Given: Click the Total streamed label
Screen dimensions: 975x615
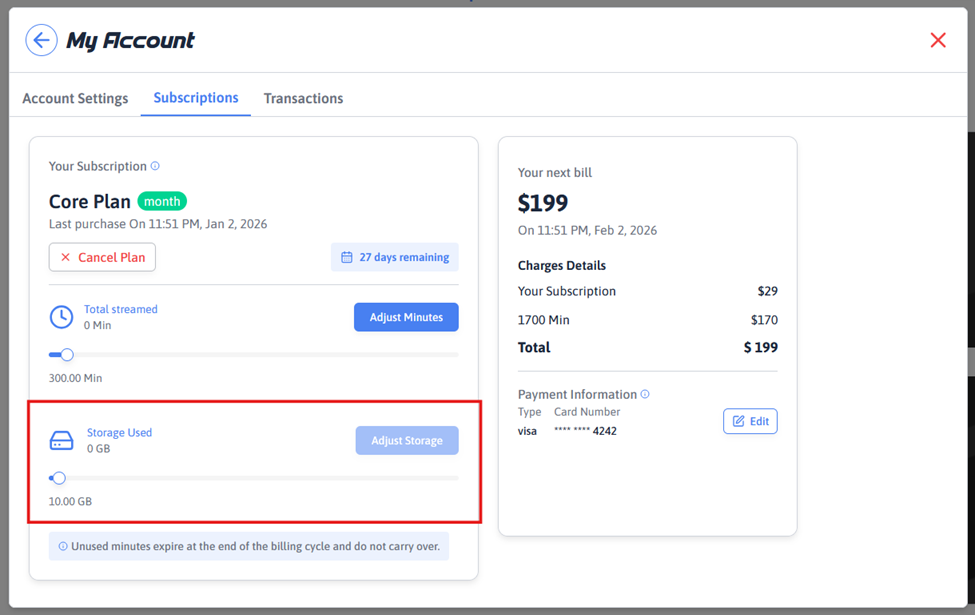Looking at the screenshot, I should tap(120, 309).
